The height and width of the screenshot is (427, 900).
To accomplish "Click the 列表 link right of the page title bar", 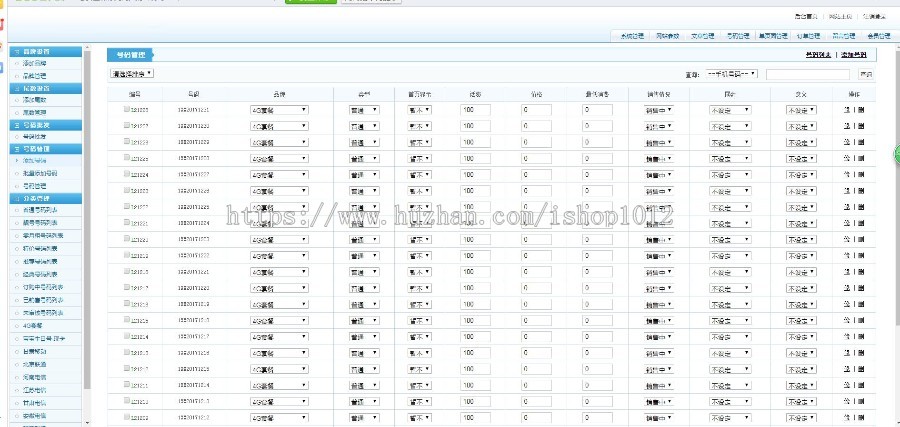I will [x=818, y=55].
